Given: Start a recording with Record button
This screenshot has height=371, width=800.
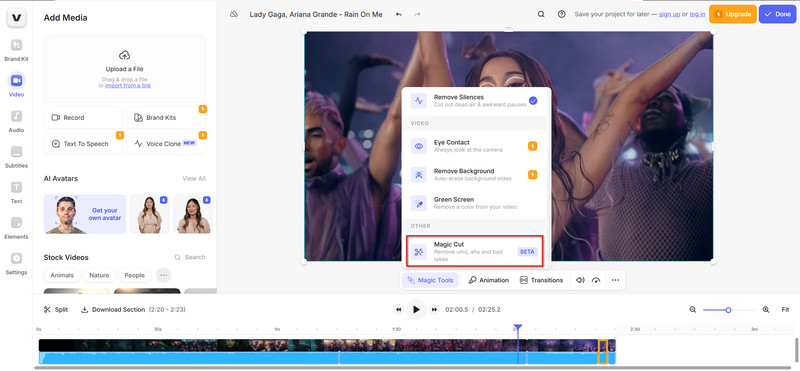Looking at the screenshot, I should click(83, 117).
